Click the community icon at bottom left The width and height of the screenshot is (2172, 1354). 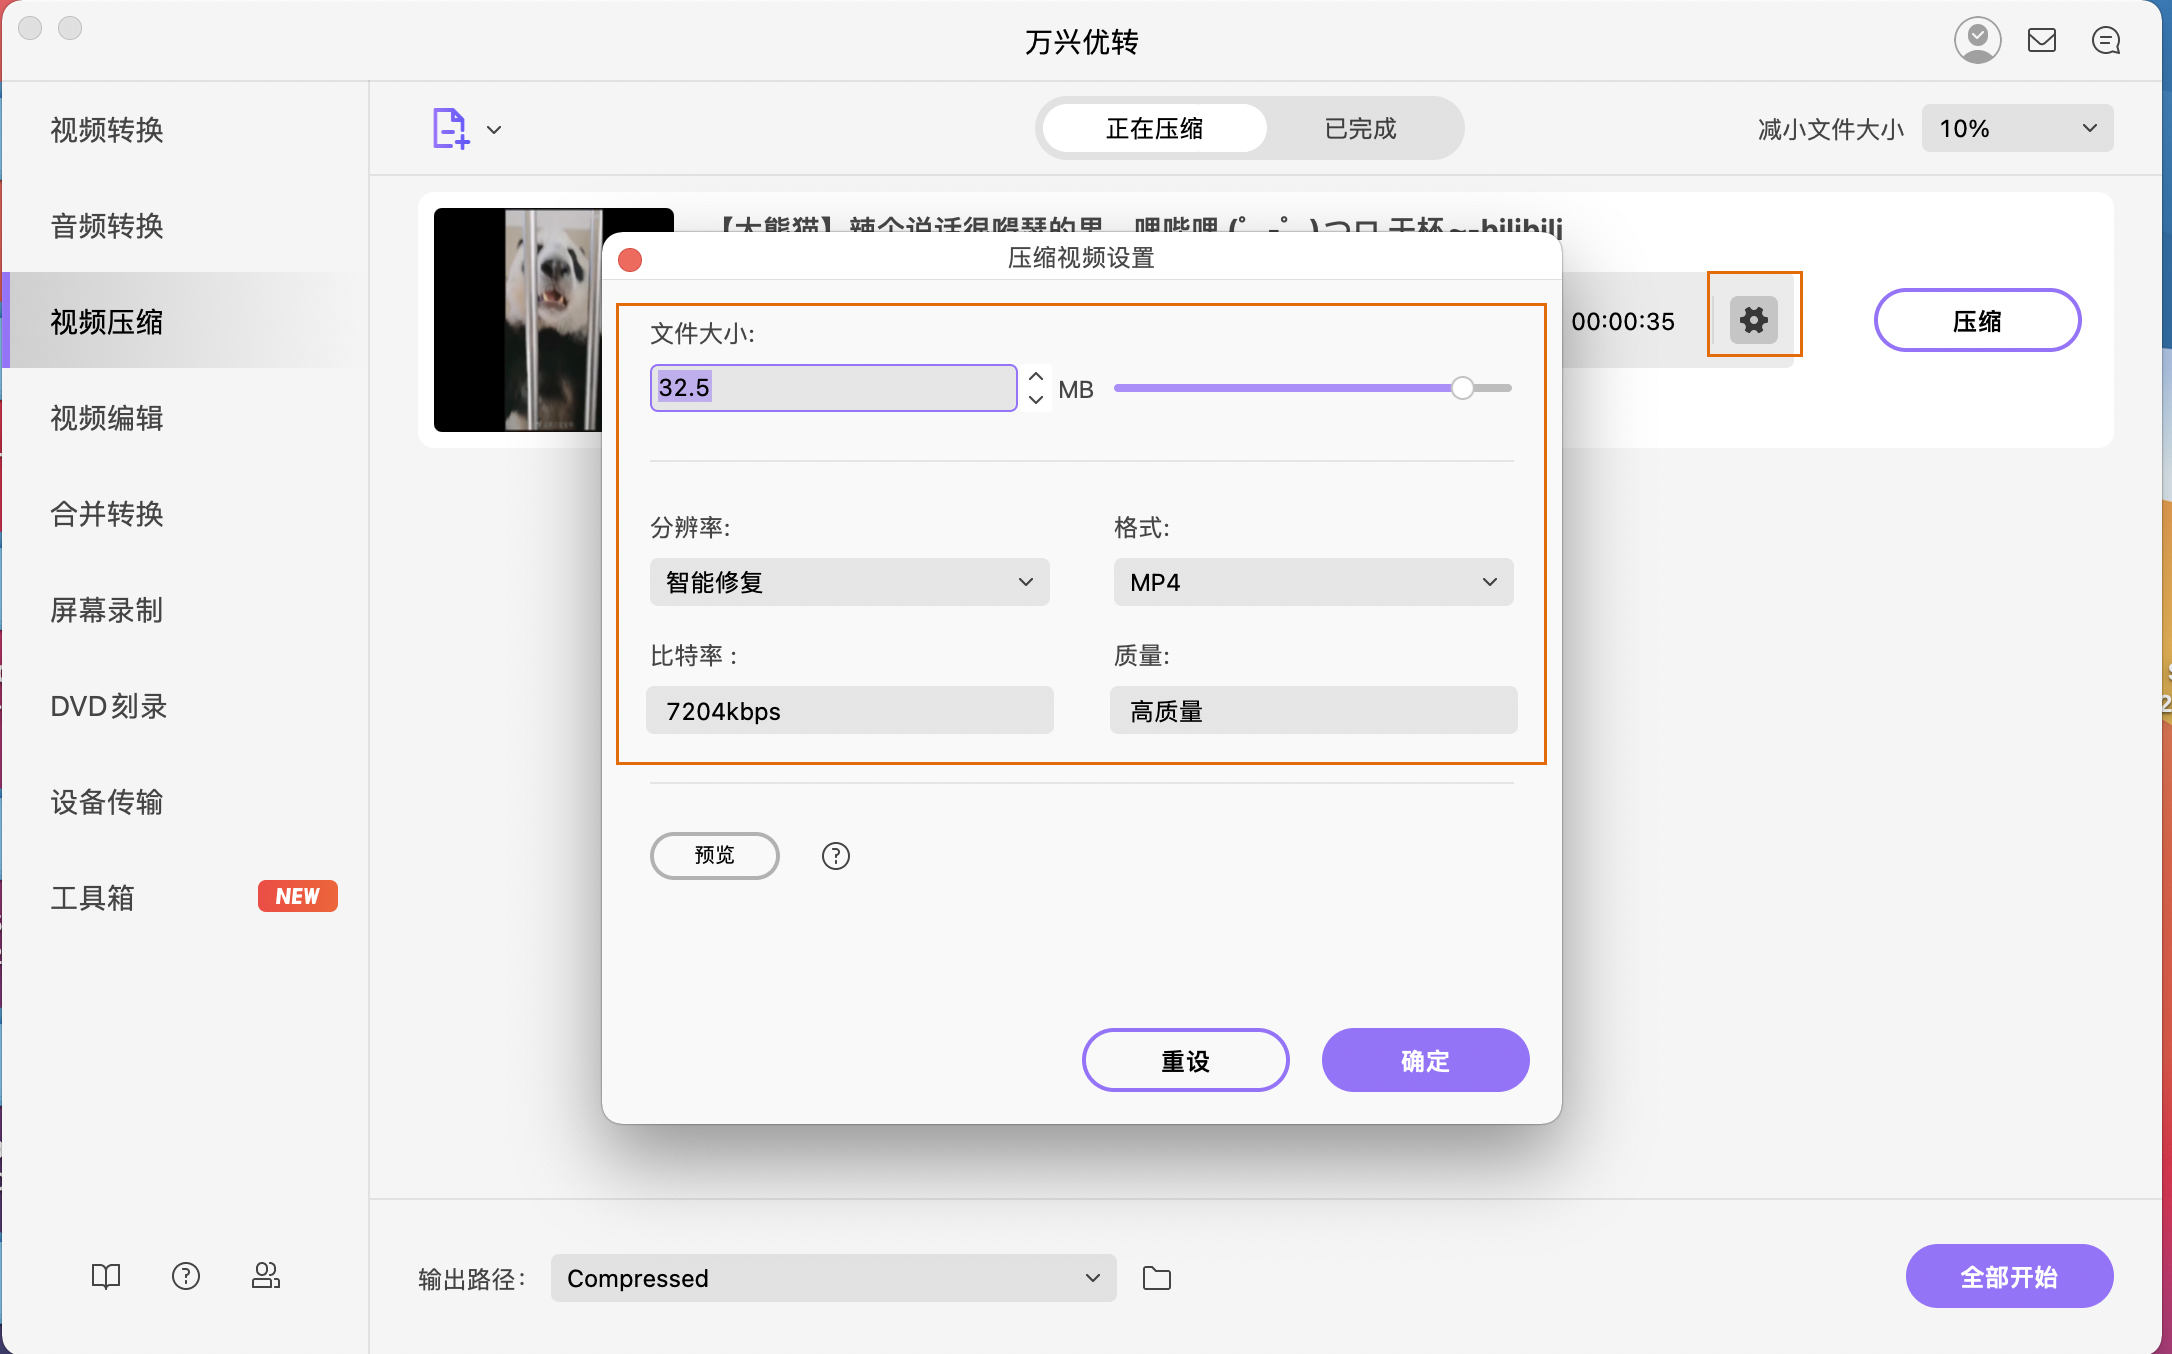point(265,1275)
